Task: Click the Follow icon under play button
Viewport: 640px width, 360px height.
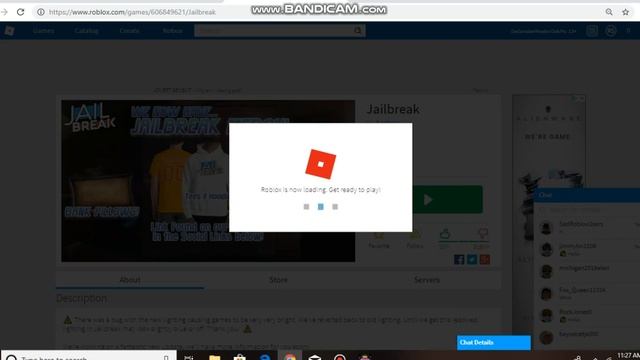Action: 415,235
